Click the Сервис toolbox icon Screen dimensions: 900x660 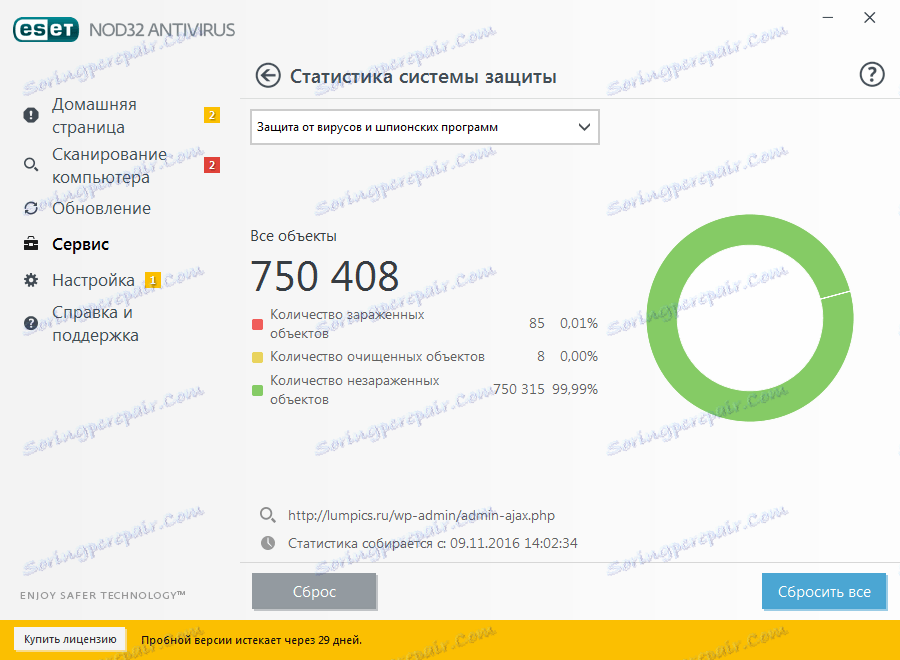(x=31, y=244)
